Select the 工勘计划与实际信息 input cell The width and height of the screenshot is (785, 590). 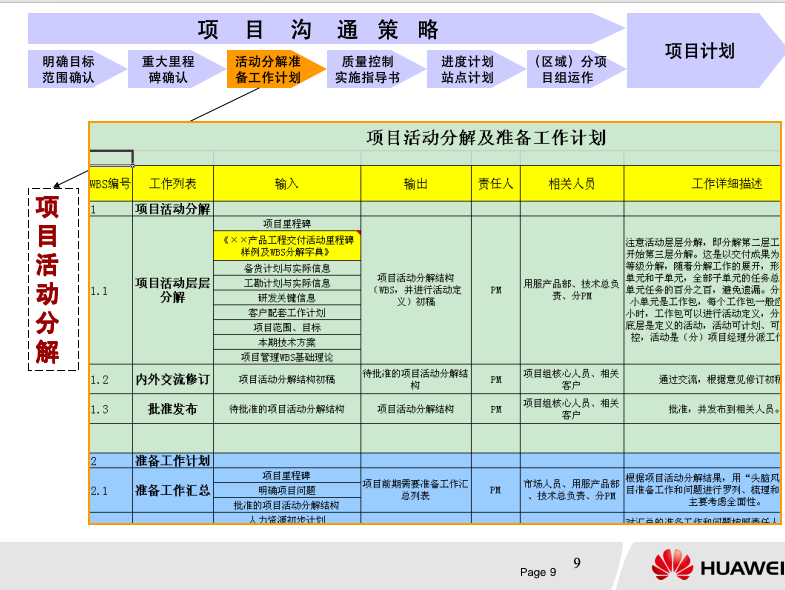(287, 283)
